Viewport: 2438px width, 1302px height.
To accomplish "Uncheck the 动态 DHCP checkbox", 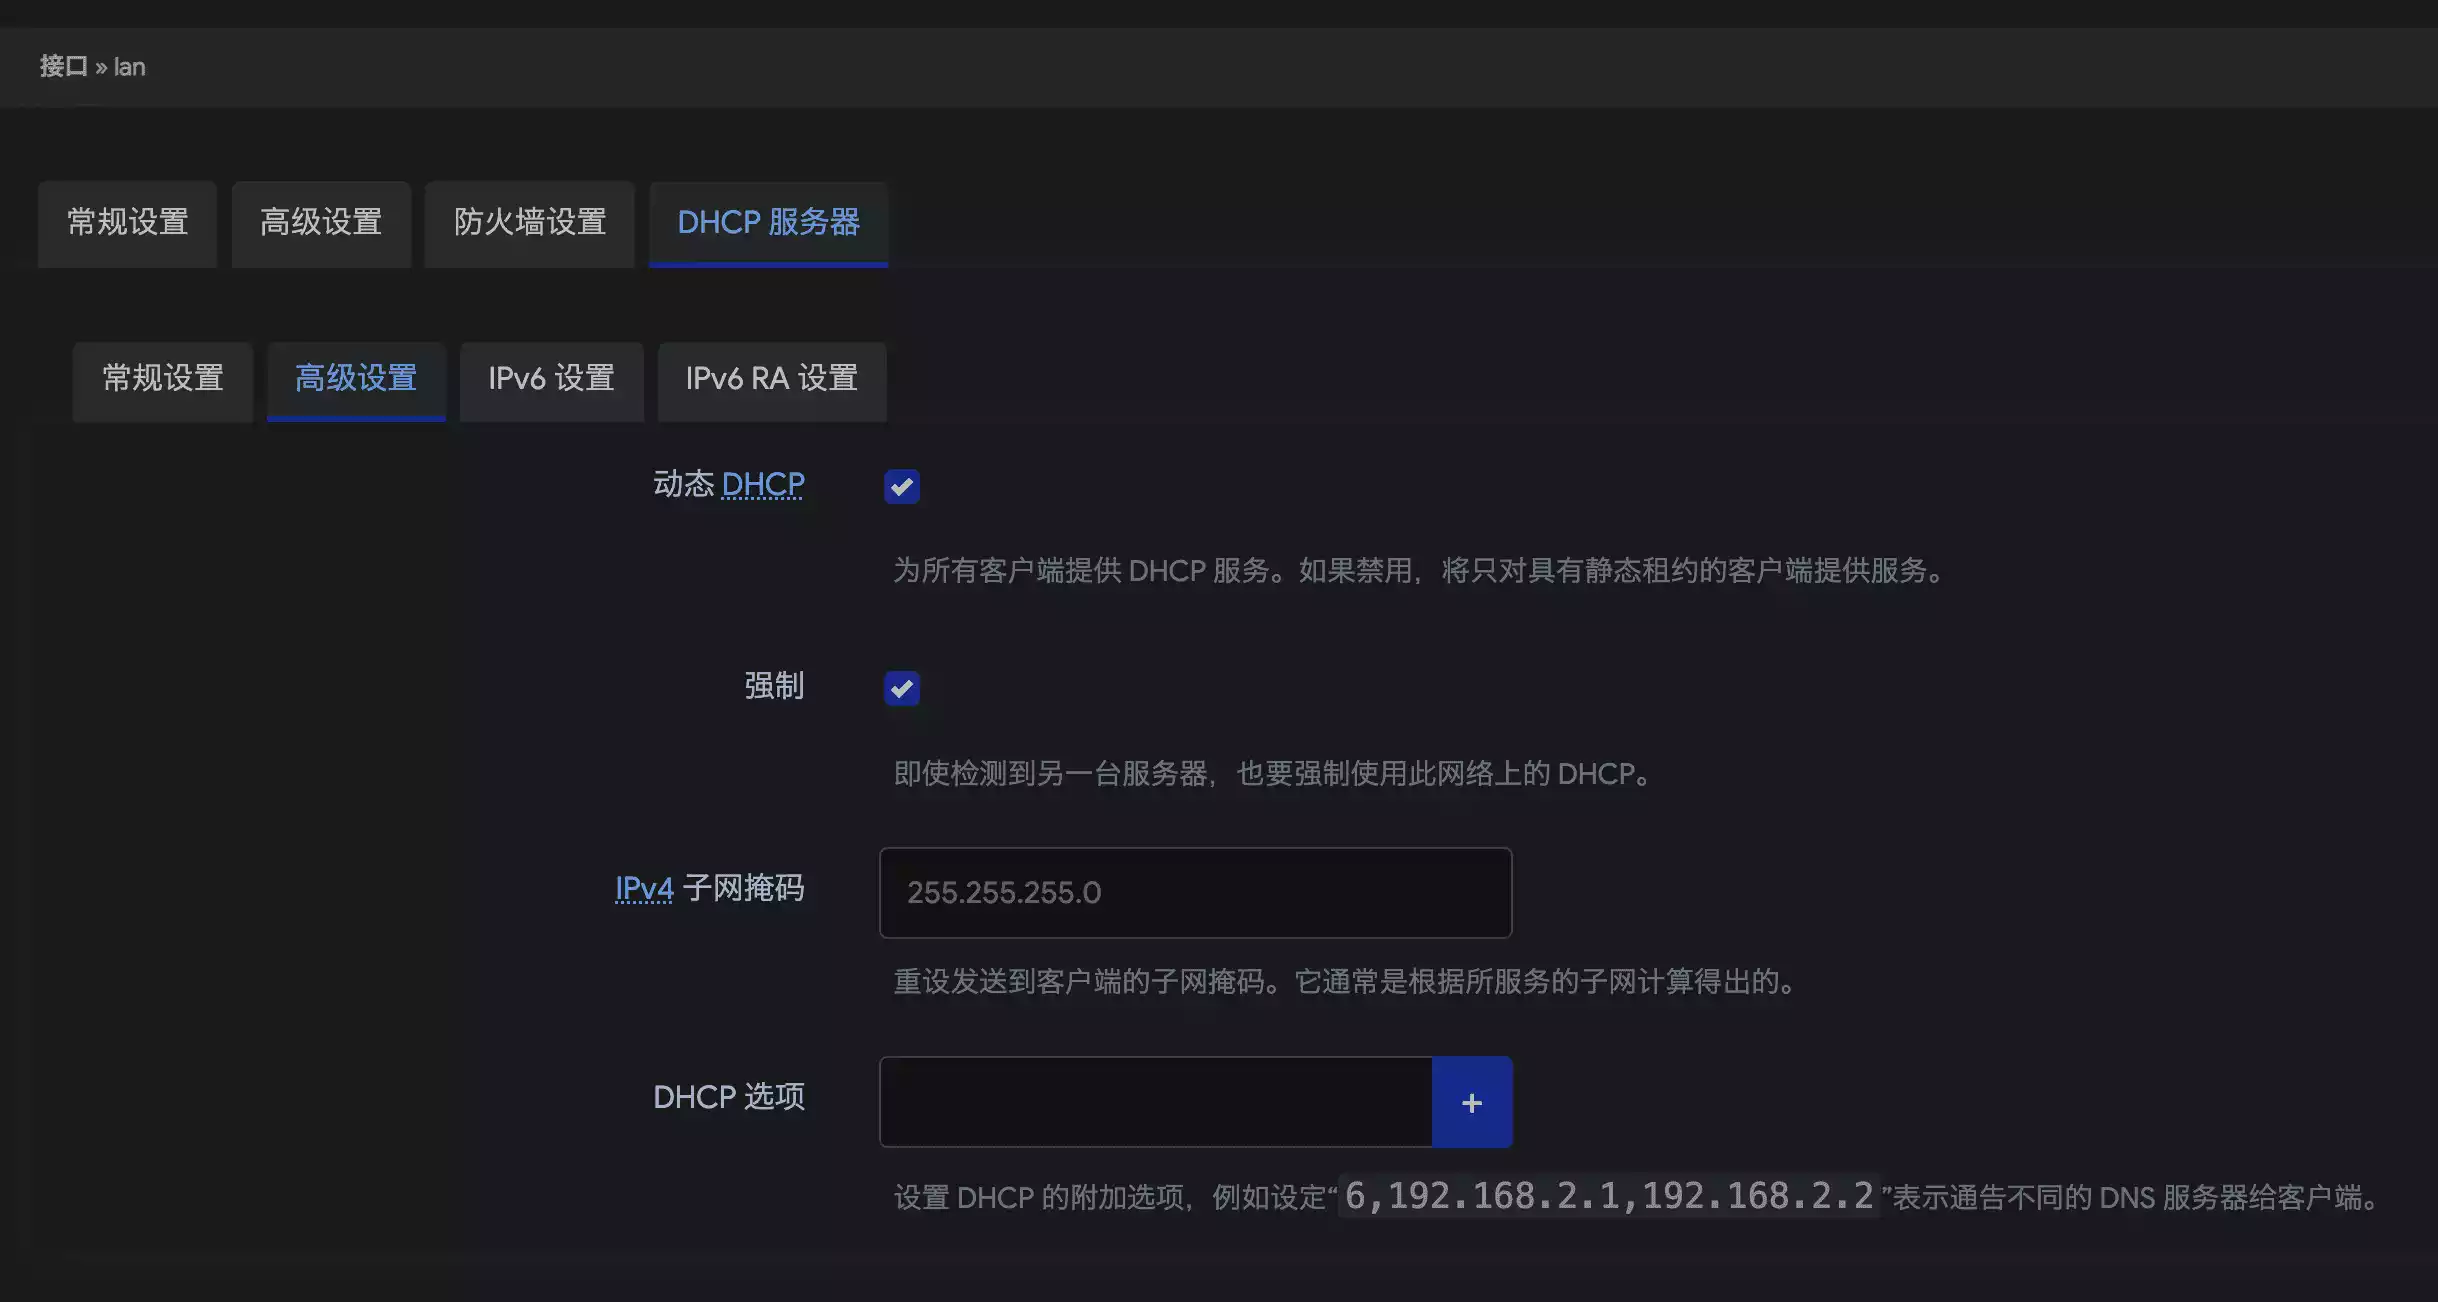I will click(x=901, y=487).
